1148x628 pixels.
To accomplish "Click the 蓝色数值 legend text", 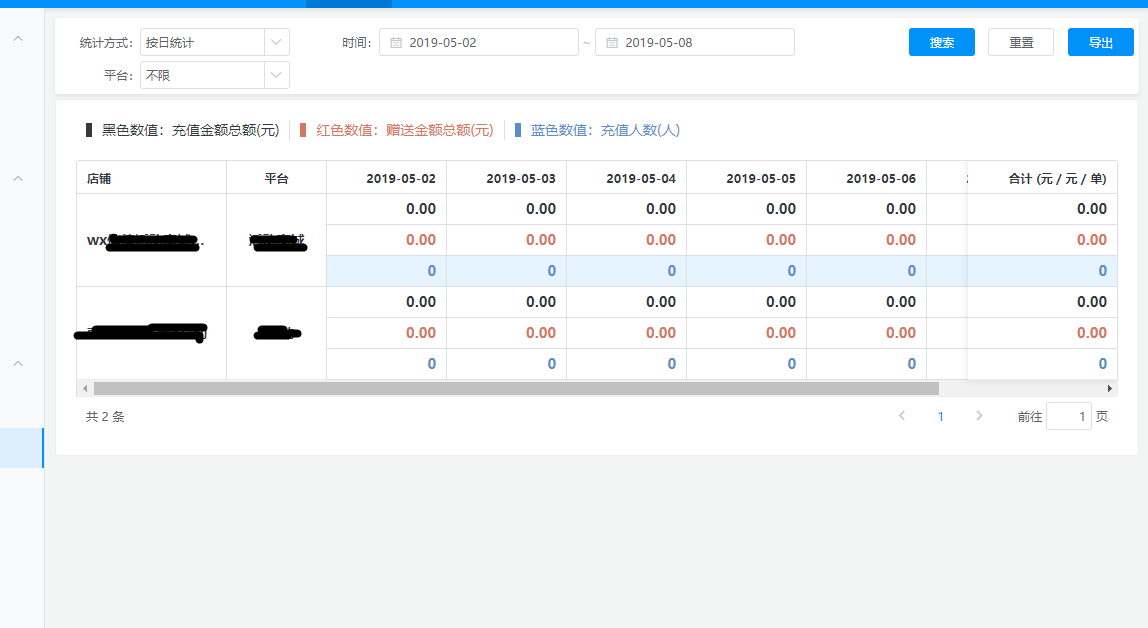I will [605, 130].
